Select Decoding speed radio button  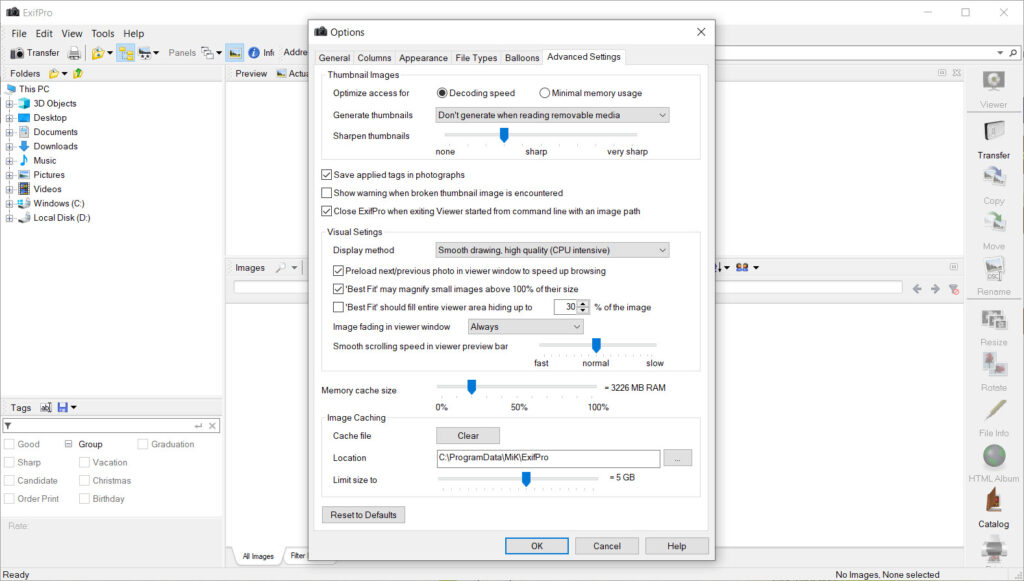click(x=442, y=93)
